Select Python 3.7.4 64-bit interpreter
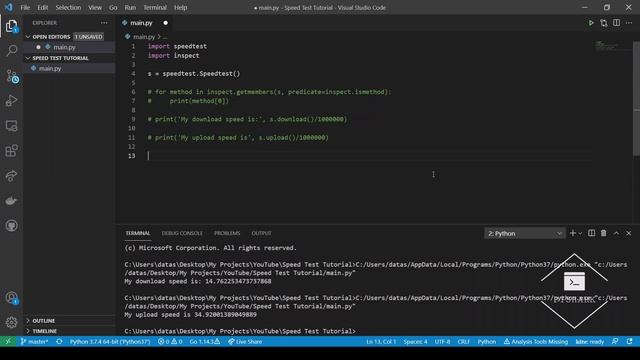Viewport: 640px width, 360px height. click(110, 342)
